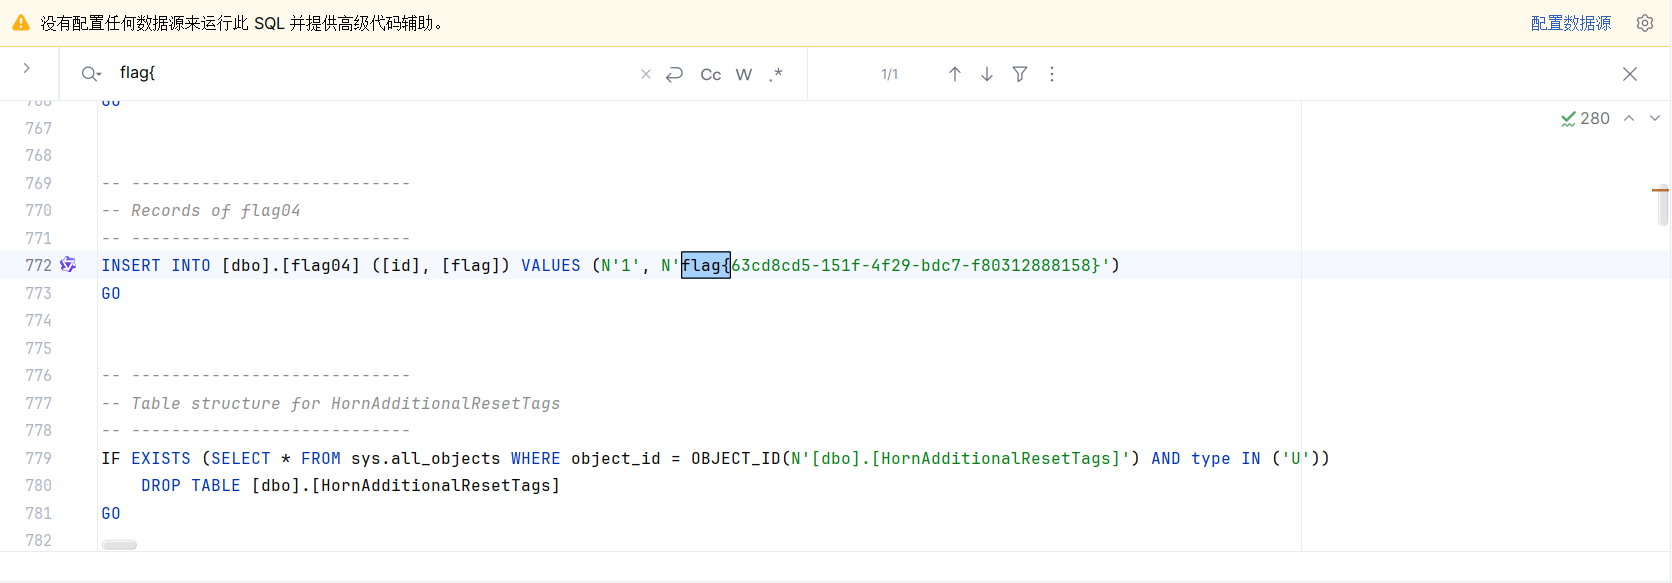This screenshot has height=583, width=1672.
Task: Go to previous highlighted problem arrow
Action: (x=1629, y=118)
